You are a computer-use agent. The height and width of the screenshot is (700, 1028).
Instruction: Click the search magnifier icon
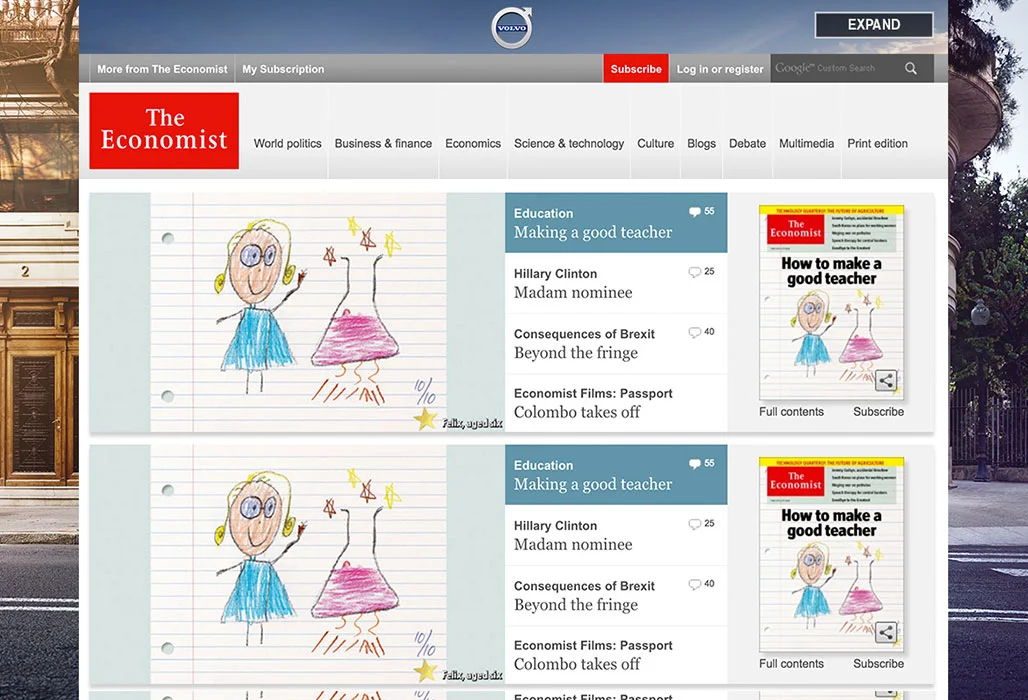911,68
